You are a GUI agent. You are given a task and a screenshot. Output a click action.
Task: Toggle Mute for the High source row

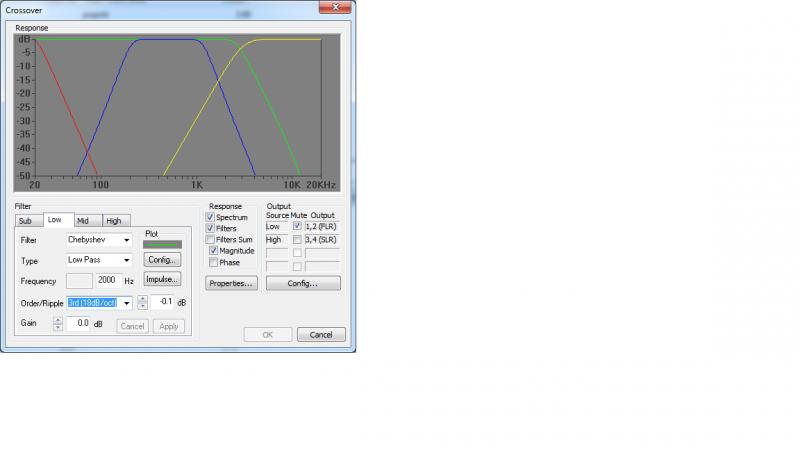297,239
